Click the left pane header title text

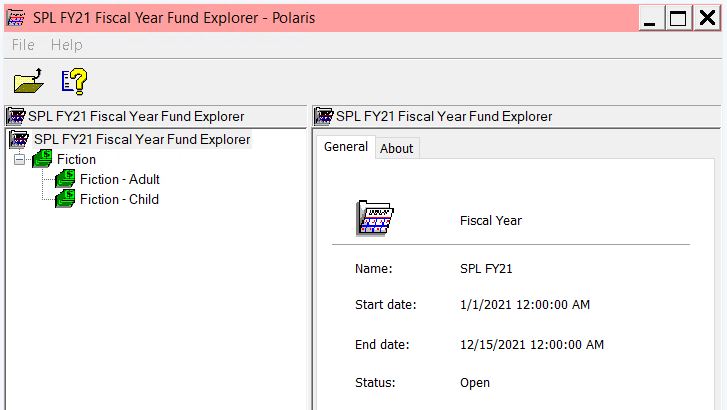pos(136,116)
